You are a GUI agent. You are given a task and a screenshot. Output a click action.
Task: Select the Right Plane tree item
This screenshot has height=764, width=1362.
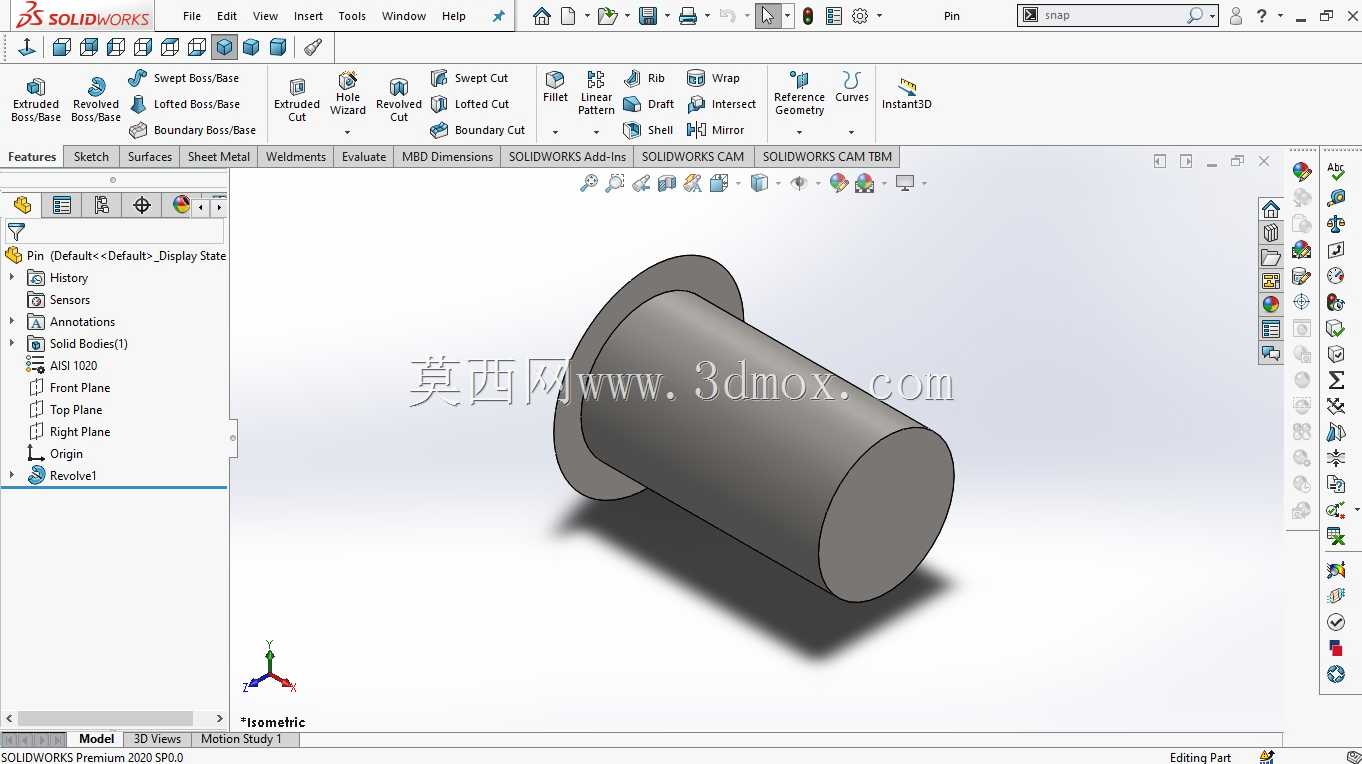(x=69, y=431)
